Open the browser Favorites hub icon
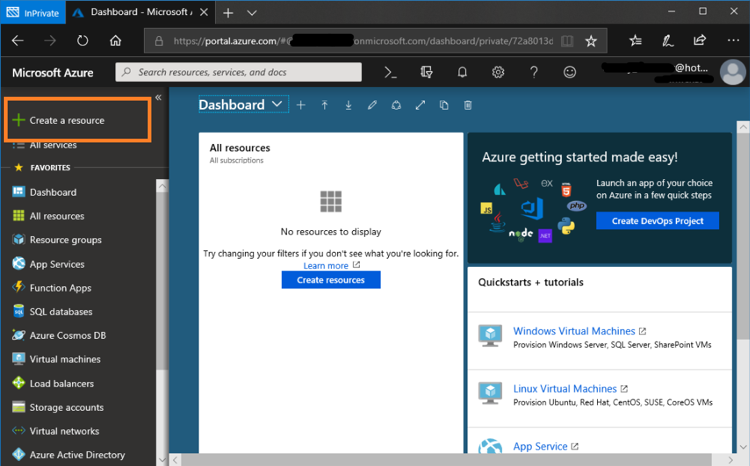This screenshot has width=750, height=466. click(x=635, y=41)
